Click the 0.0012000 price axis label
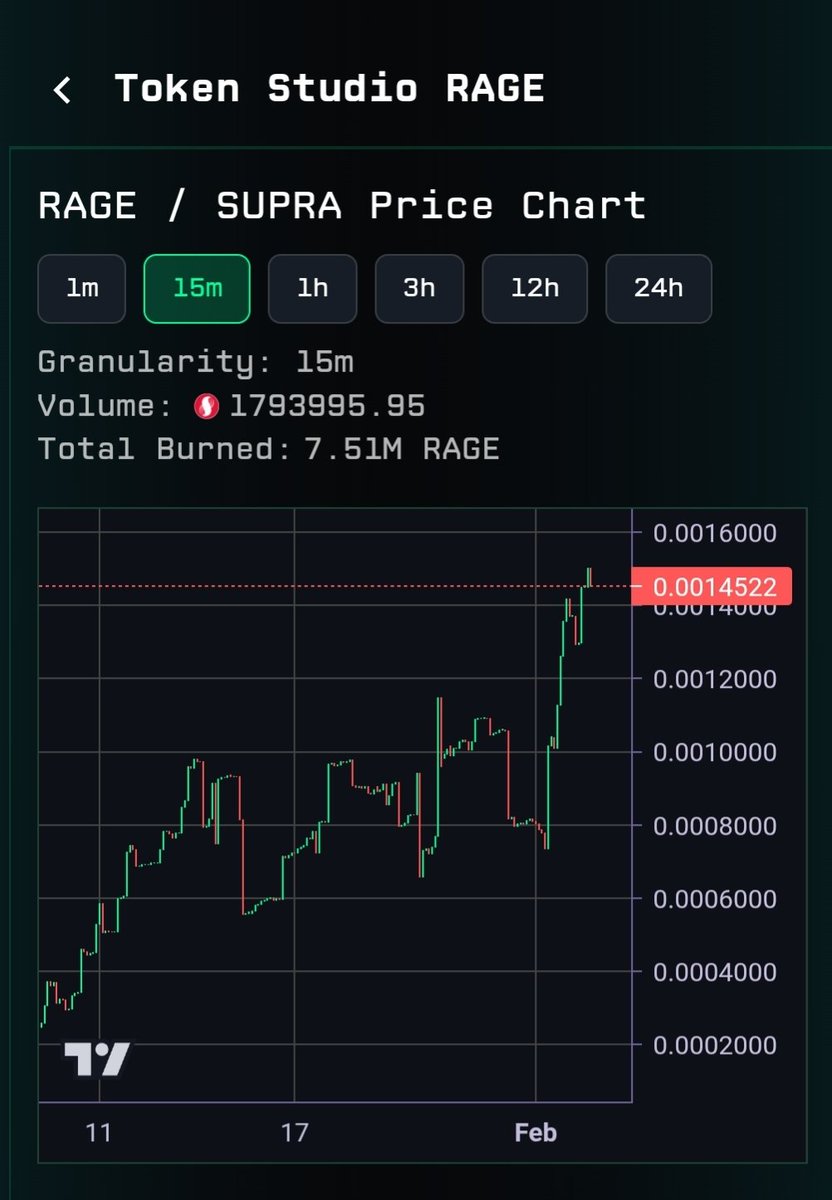Screen dimensions: 832x1200 [715, 679]
